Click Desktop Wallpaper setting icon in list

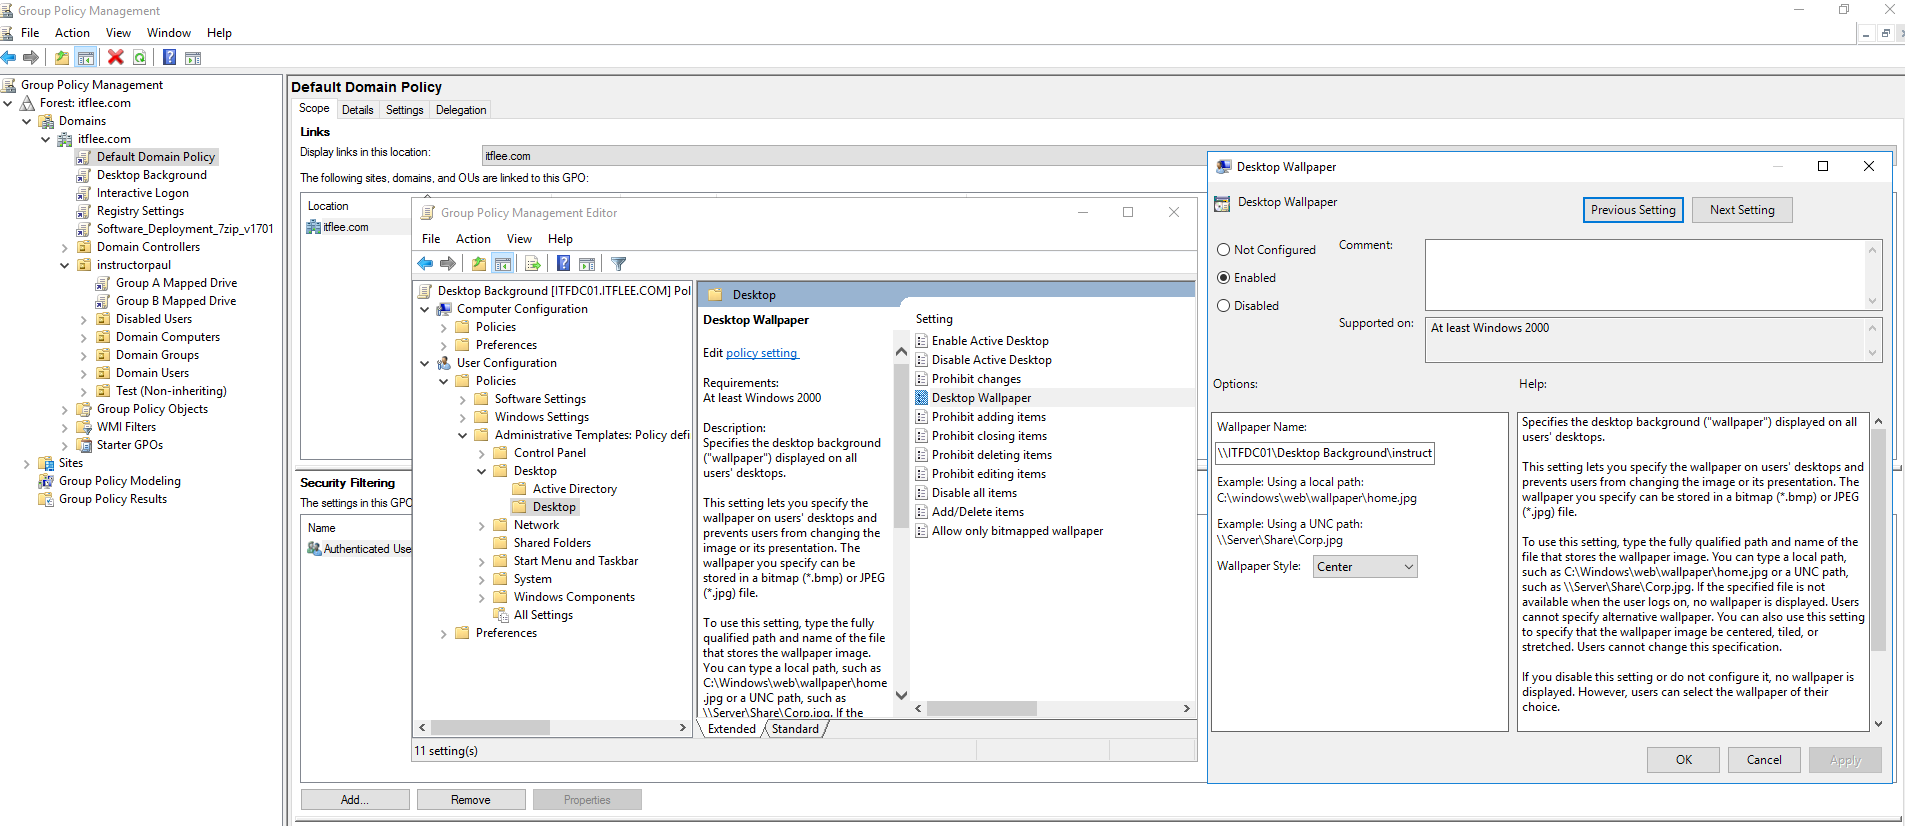pyautogui.click(x=922, y=398)
